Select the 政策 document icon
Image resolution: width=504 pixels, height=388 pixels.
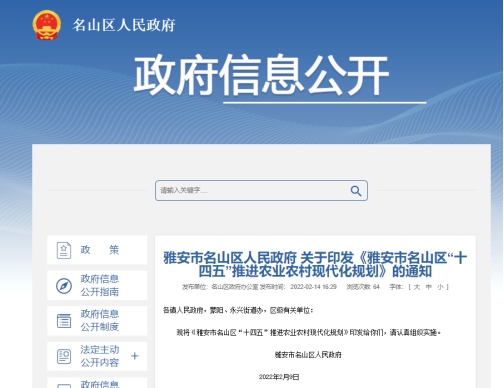64,250
